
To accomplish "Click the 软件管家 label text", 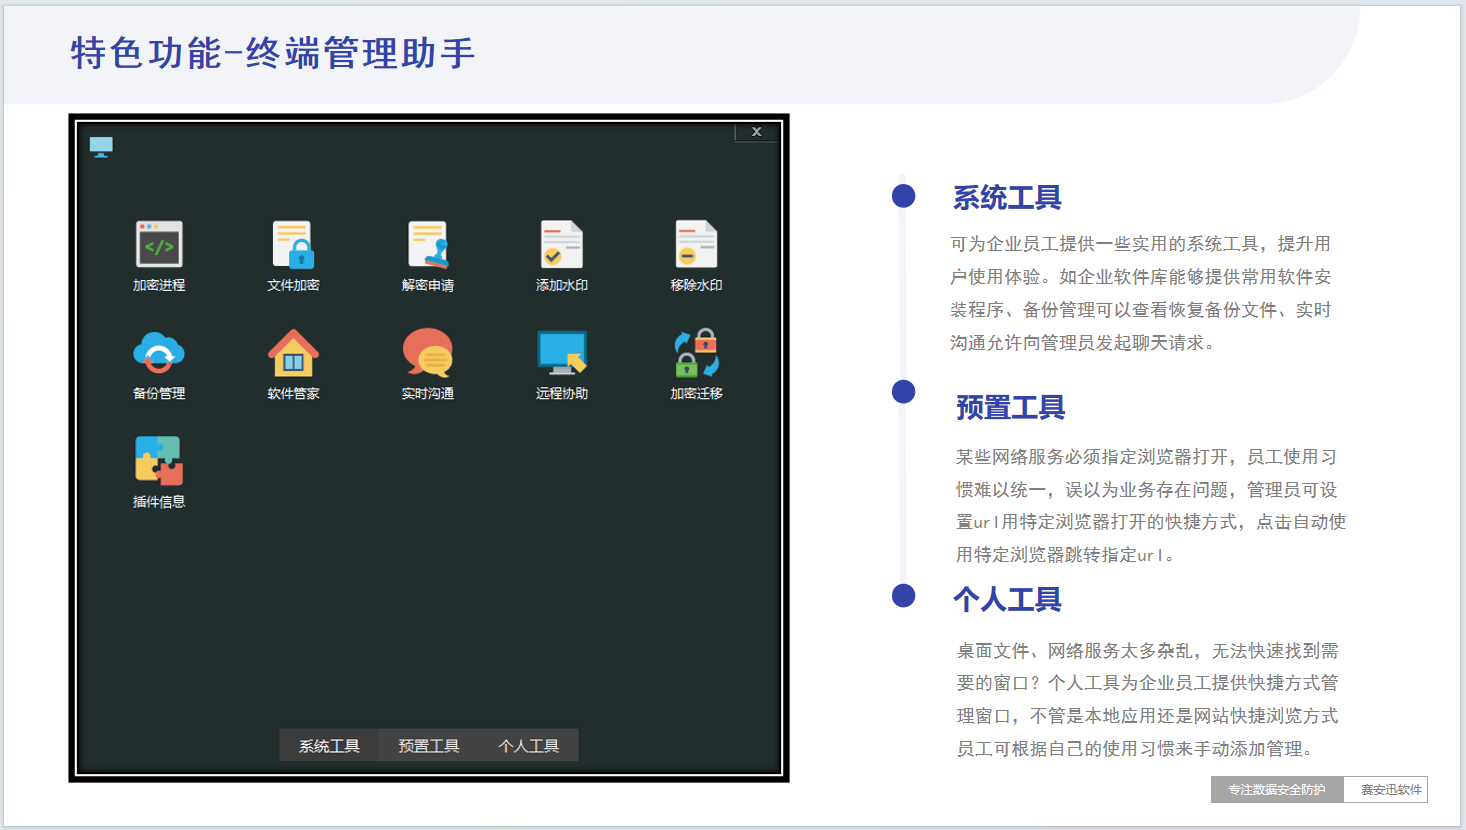I will pyautogui.click(x=293, y=393).
